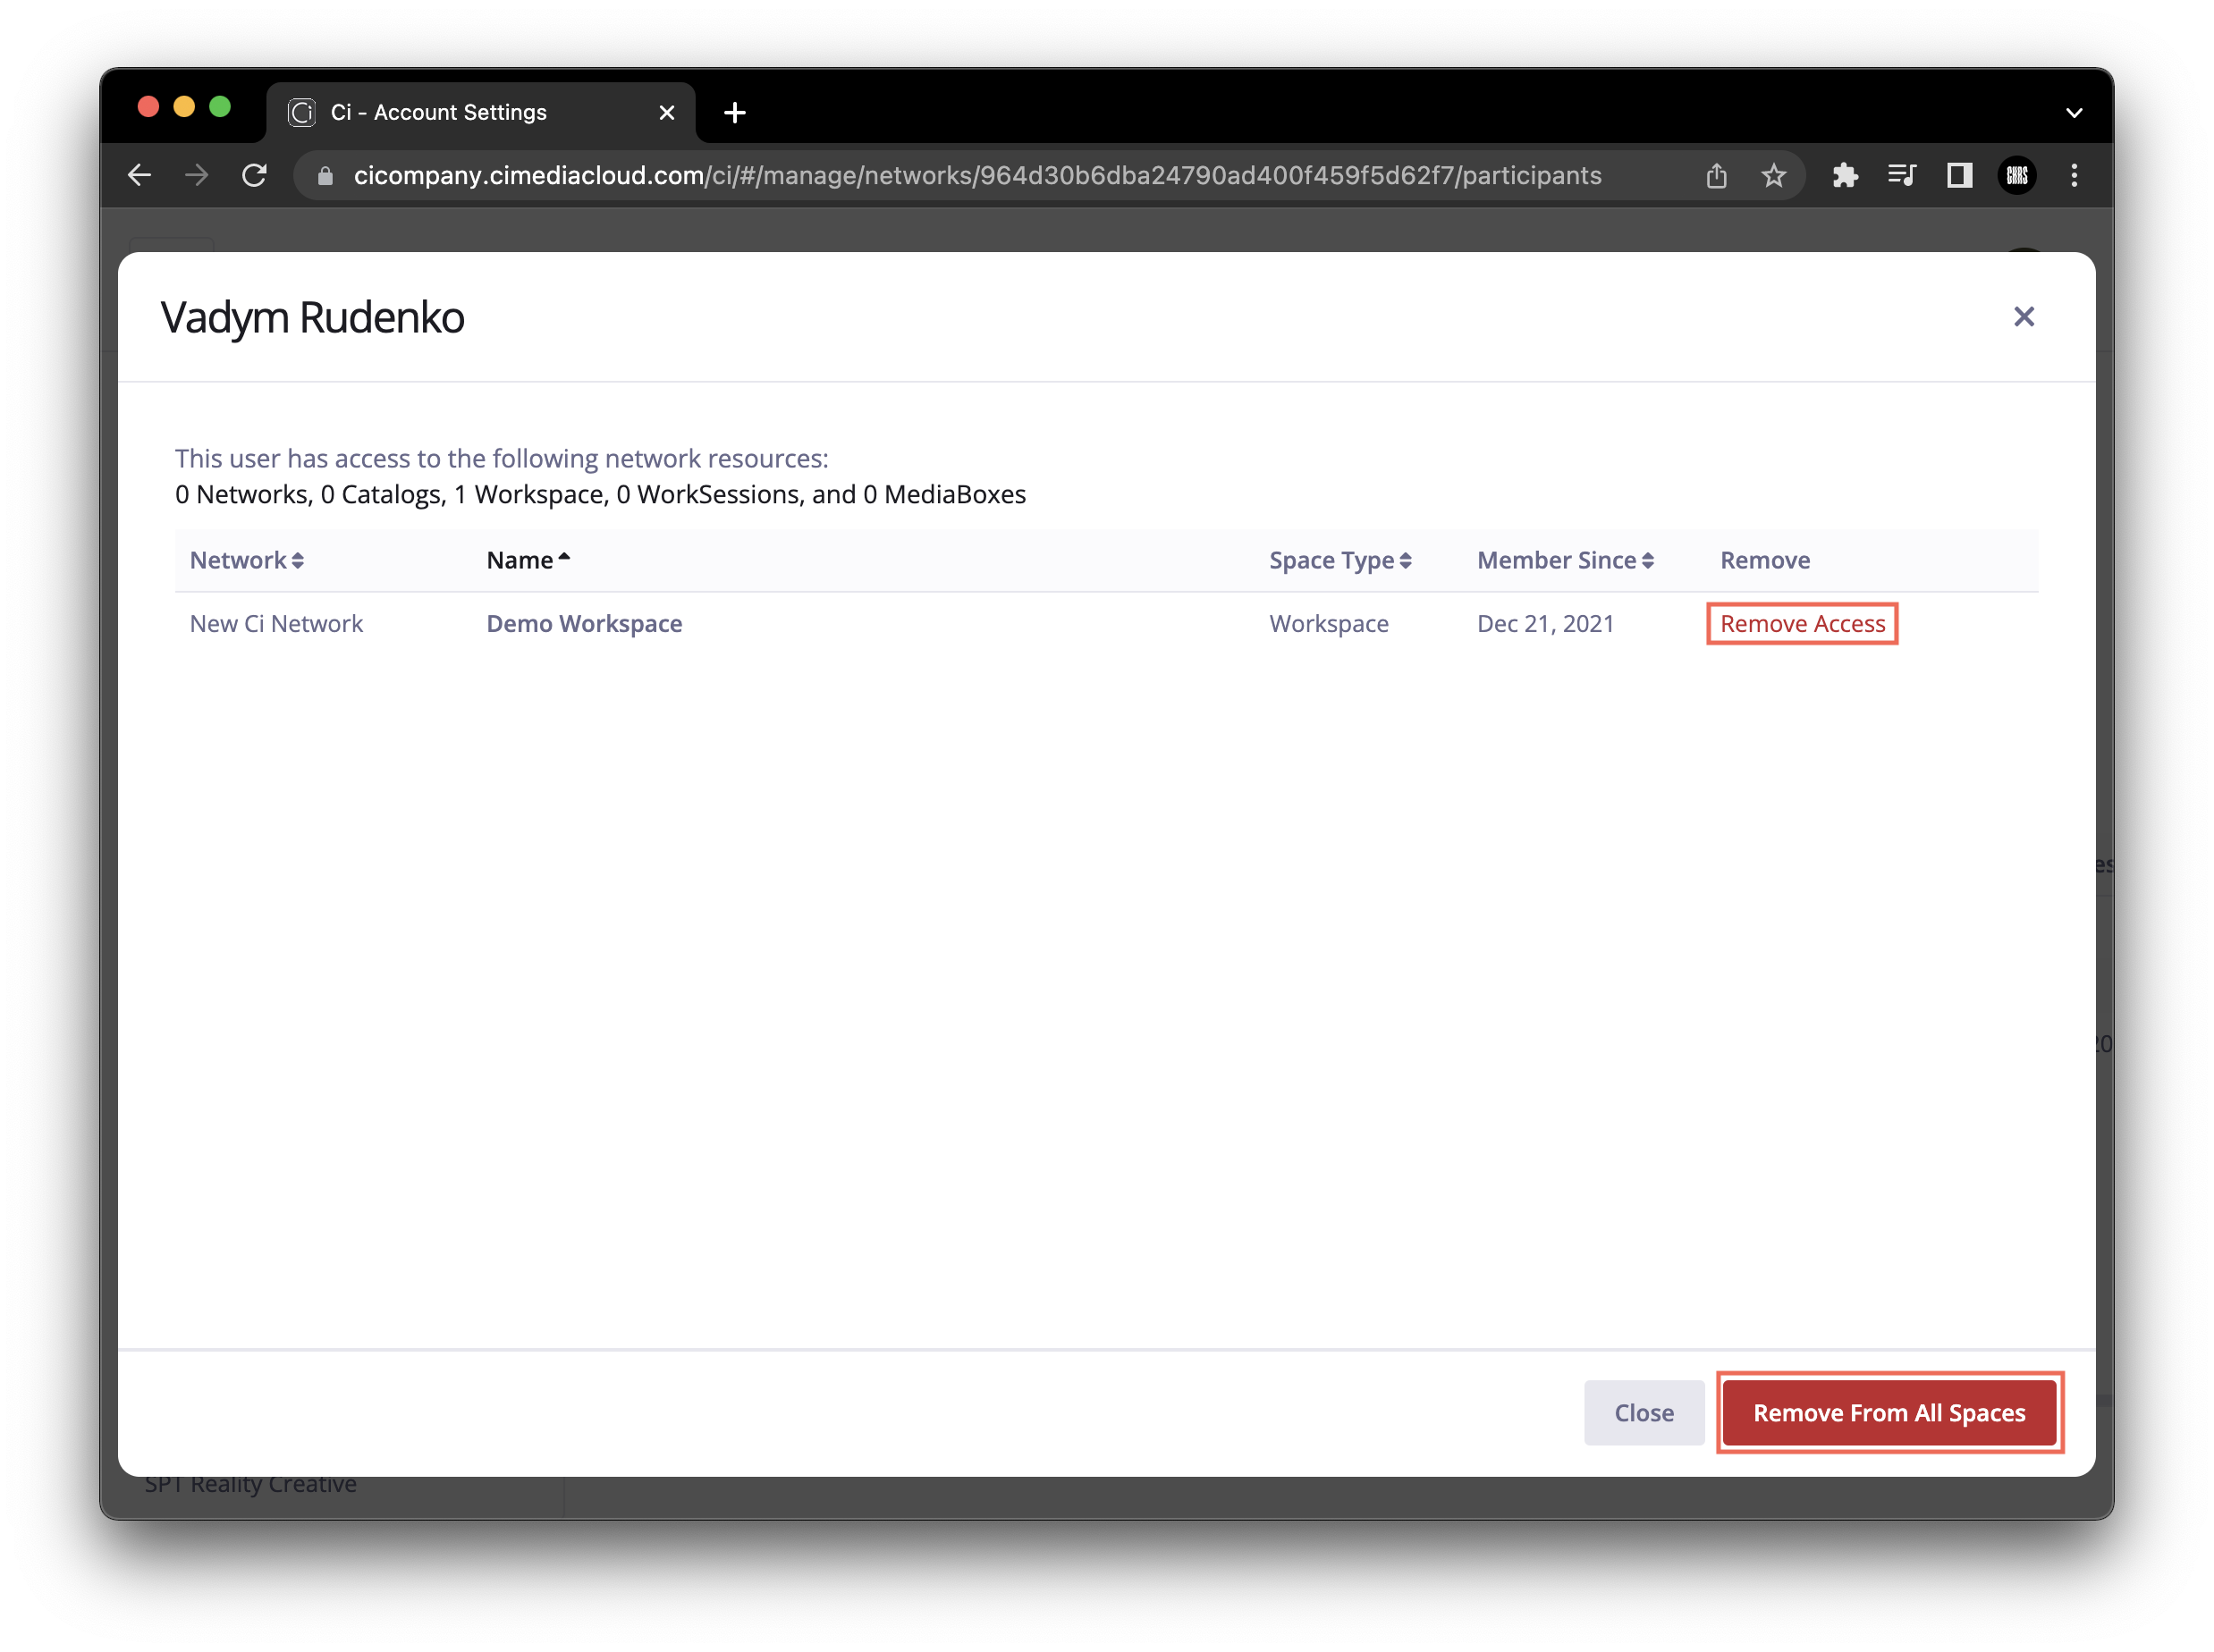The image size is (2214, 1652).
Task: Open the Chrome profile avatar
Action: (2016, 176)
